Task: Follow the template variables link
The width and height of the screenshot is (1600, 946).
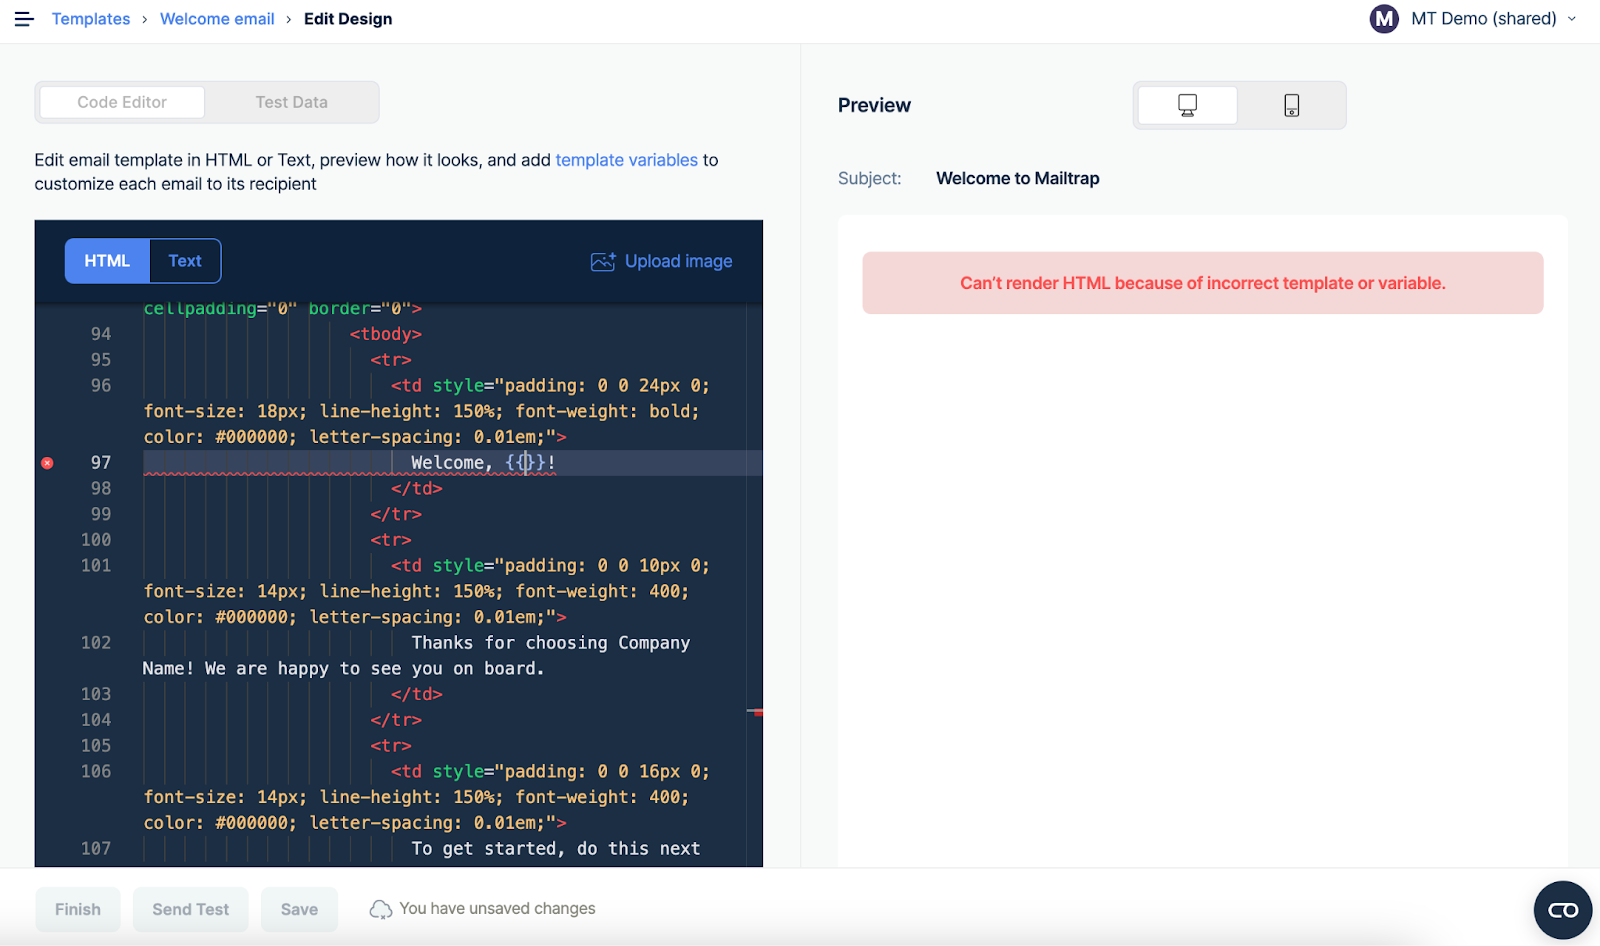Action: (626, 160)
